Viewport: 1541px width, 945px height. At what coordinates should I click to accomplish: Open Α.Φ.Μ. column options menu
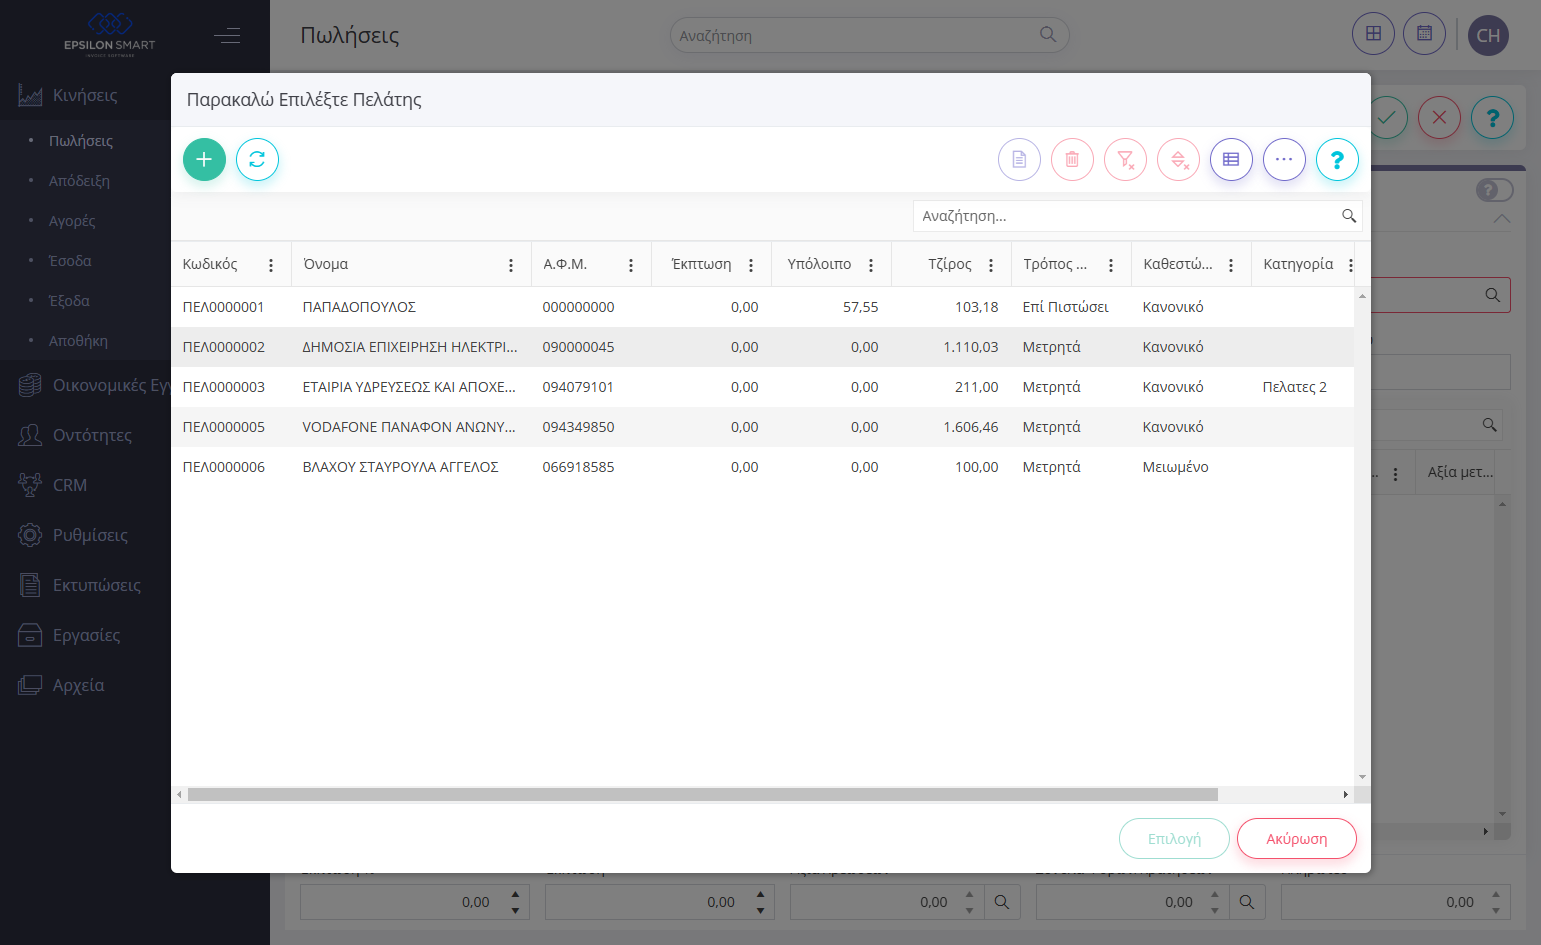[631, 265]
